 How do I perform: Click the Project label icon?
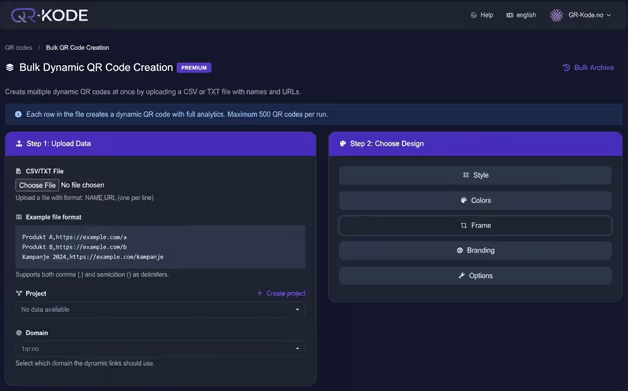click(x=19, y=293)
